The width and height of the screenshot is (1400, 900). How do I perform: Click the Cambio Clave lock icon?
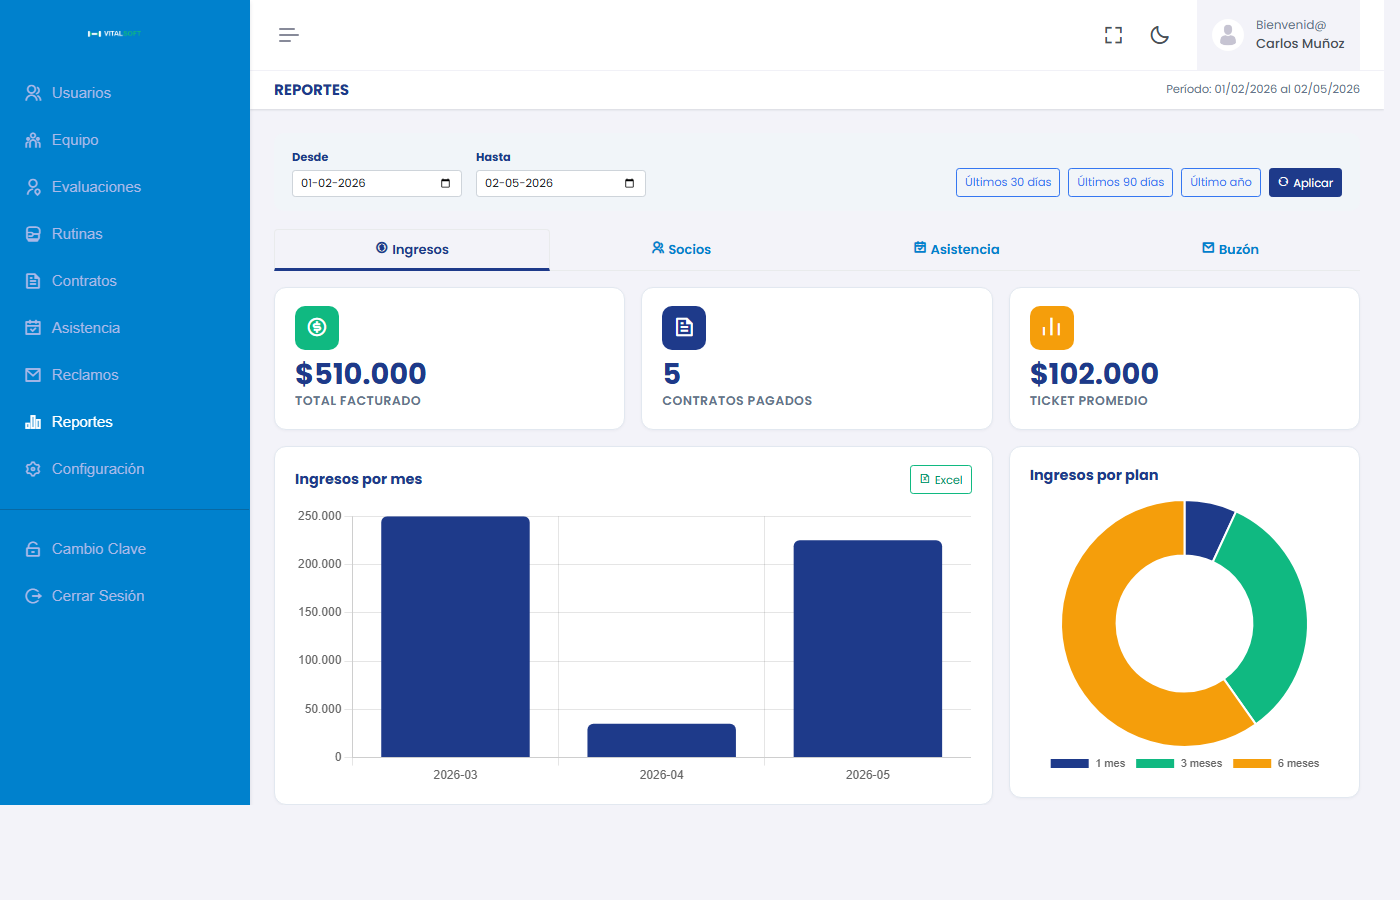(33, 549)
